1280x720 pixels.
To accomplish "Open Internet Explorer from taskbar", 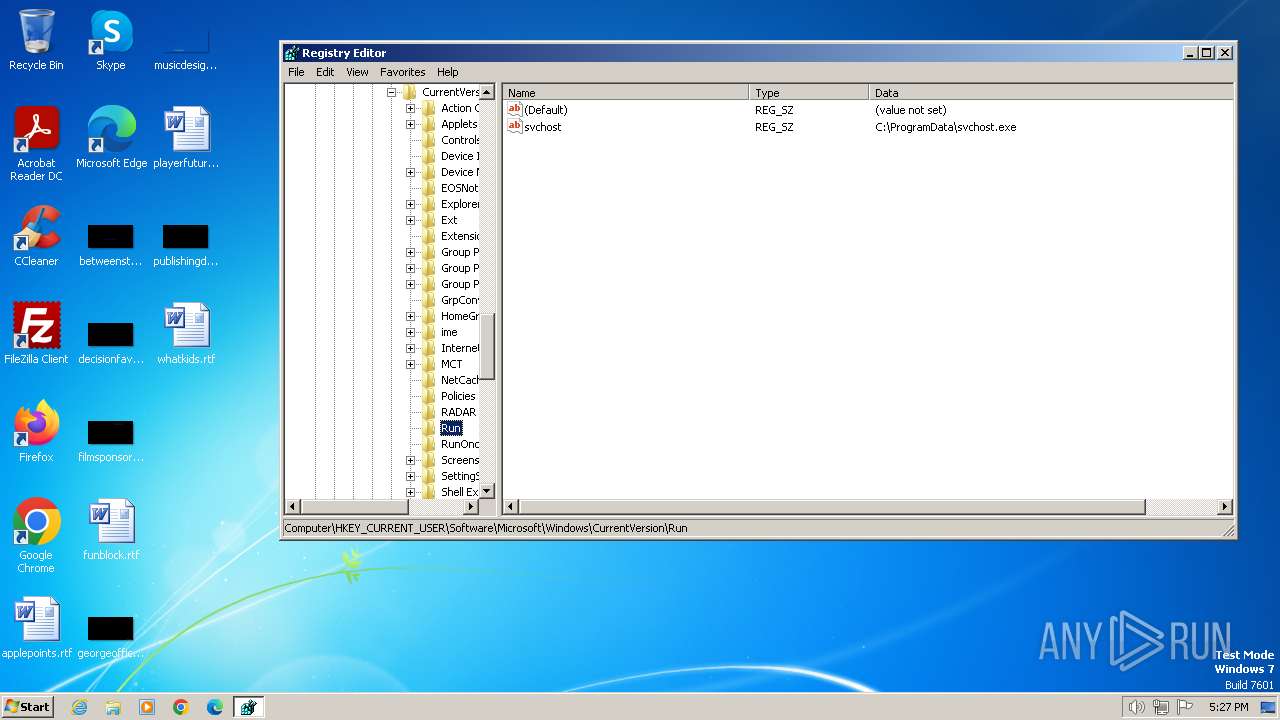I will tap(80, 707).
